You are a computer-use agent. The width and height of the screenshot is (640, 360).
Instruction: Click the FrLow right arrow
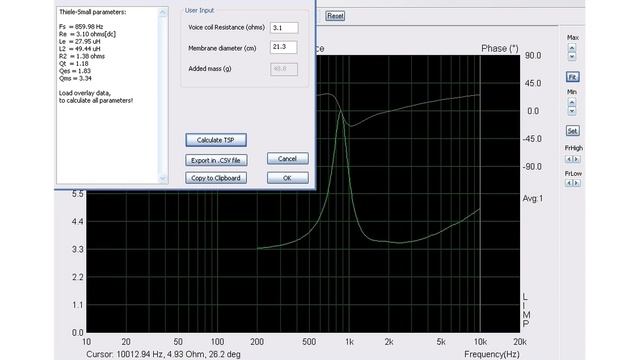576,183
